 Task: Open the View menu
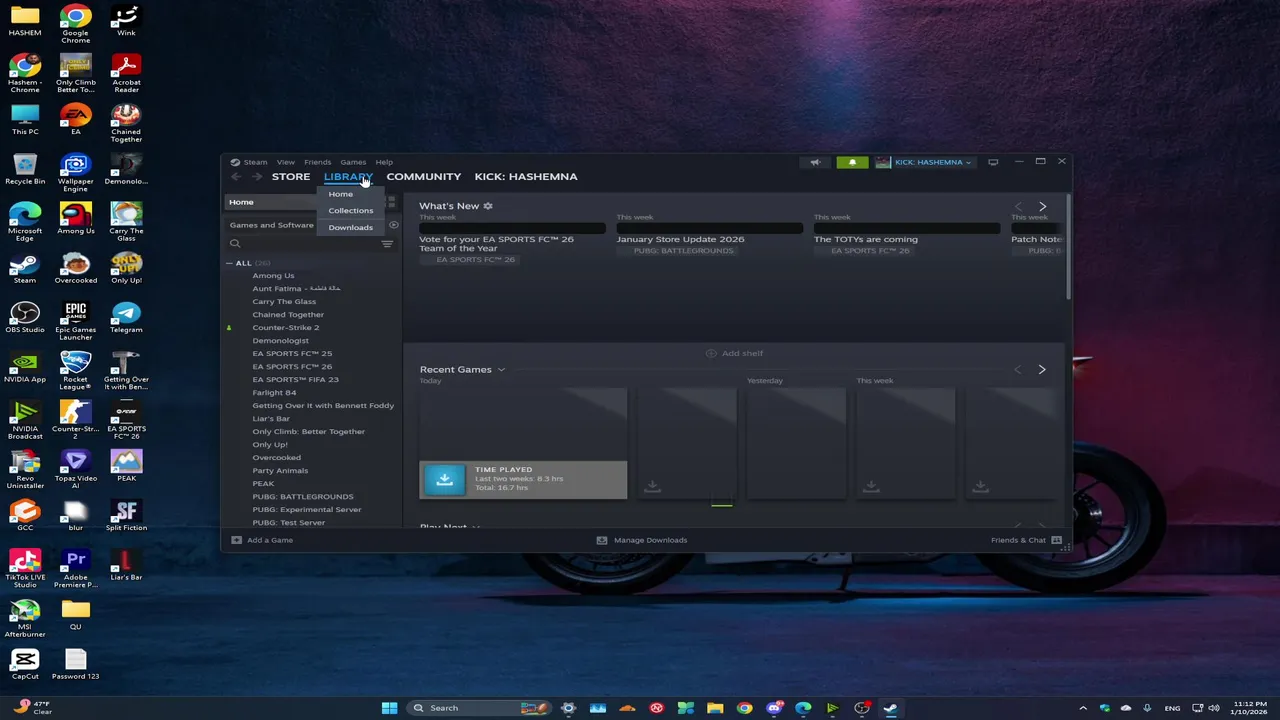[x=286, y=162]
